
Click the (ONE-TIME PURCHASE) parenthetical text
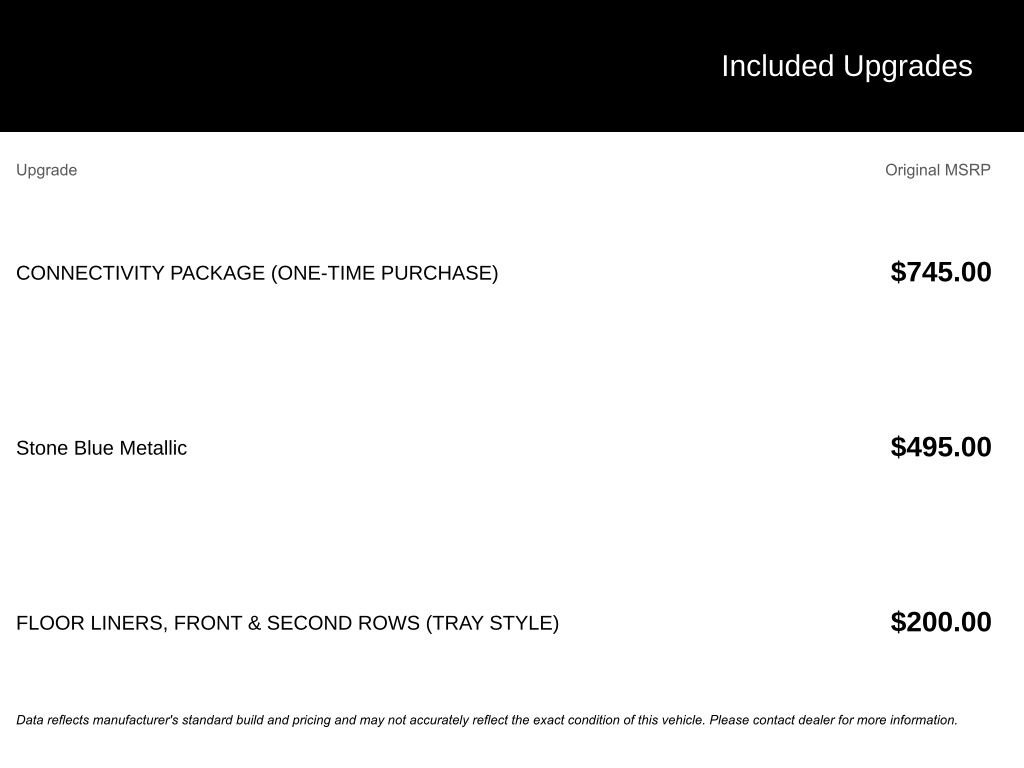pyautogui.click(x=384, y=273)
